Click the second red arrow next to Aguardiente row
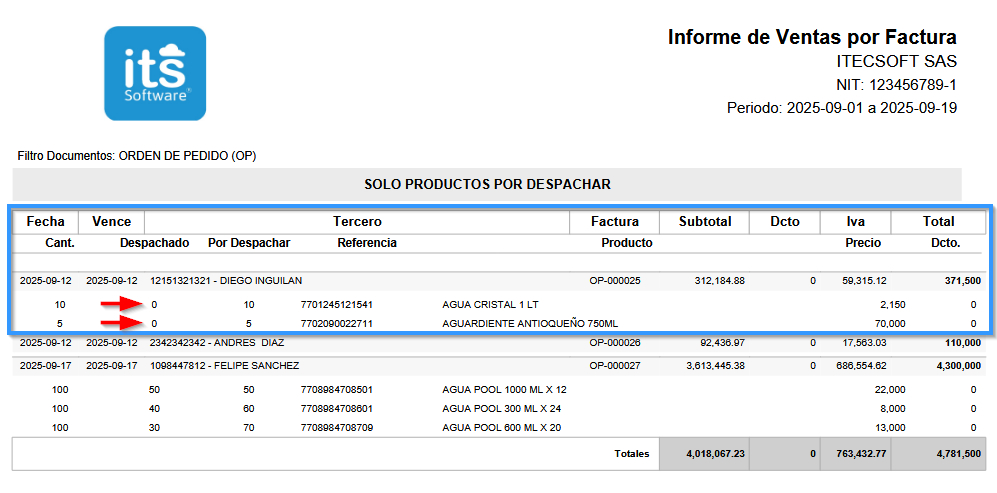The width and height of the screenshot is (997, 493). 121,323
